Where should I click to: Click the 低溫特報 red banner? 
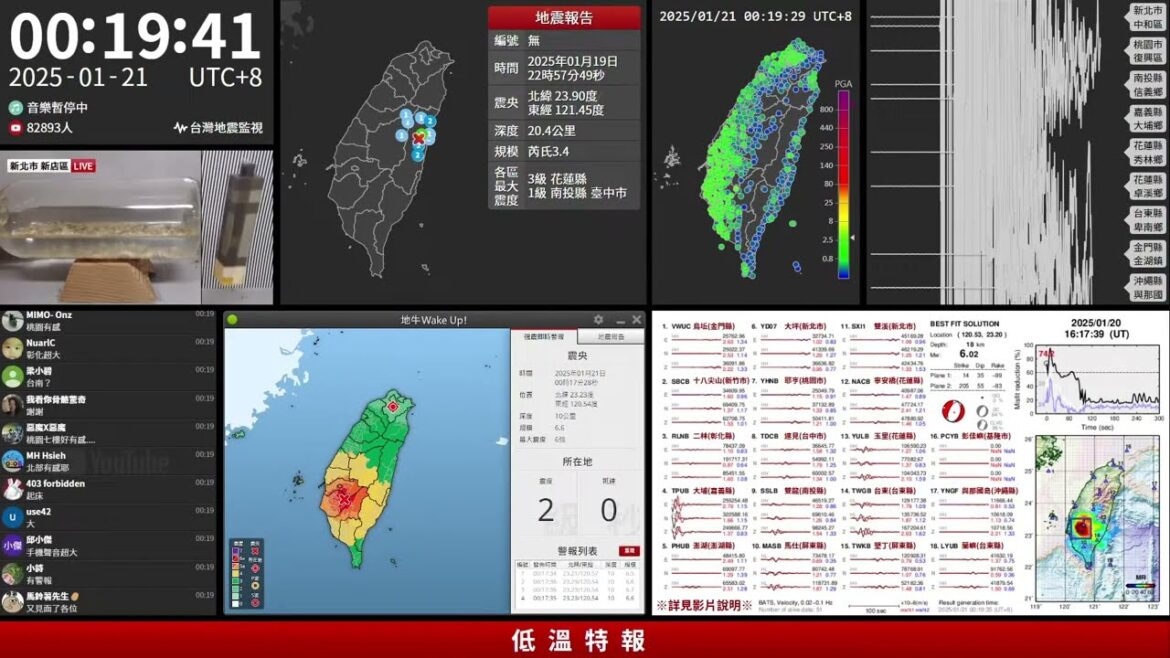[585, 640]
